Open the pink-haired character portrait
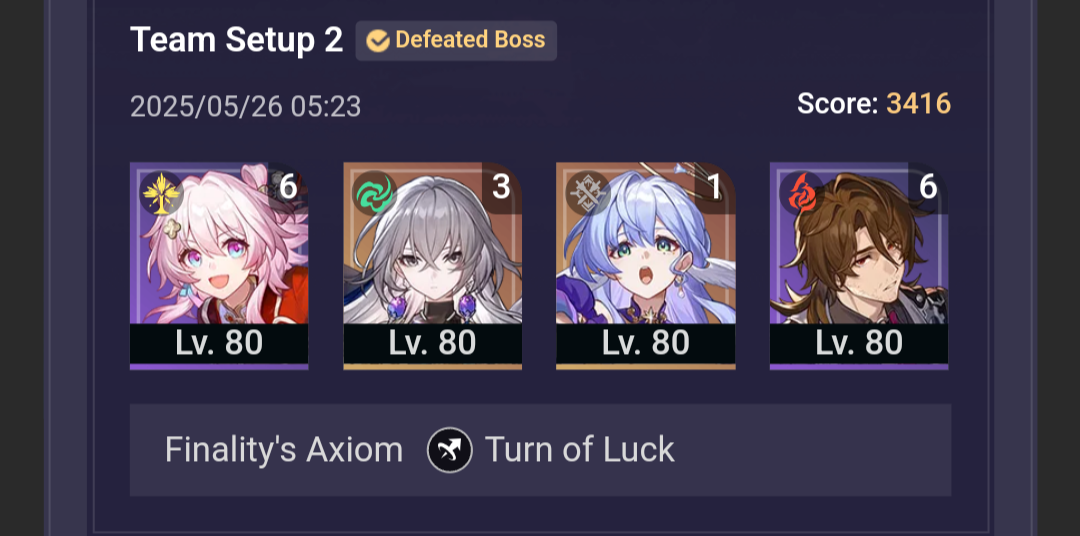 pyautogui.click(x=219, y=266)
